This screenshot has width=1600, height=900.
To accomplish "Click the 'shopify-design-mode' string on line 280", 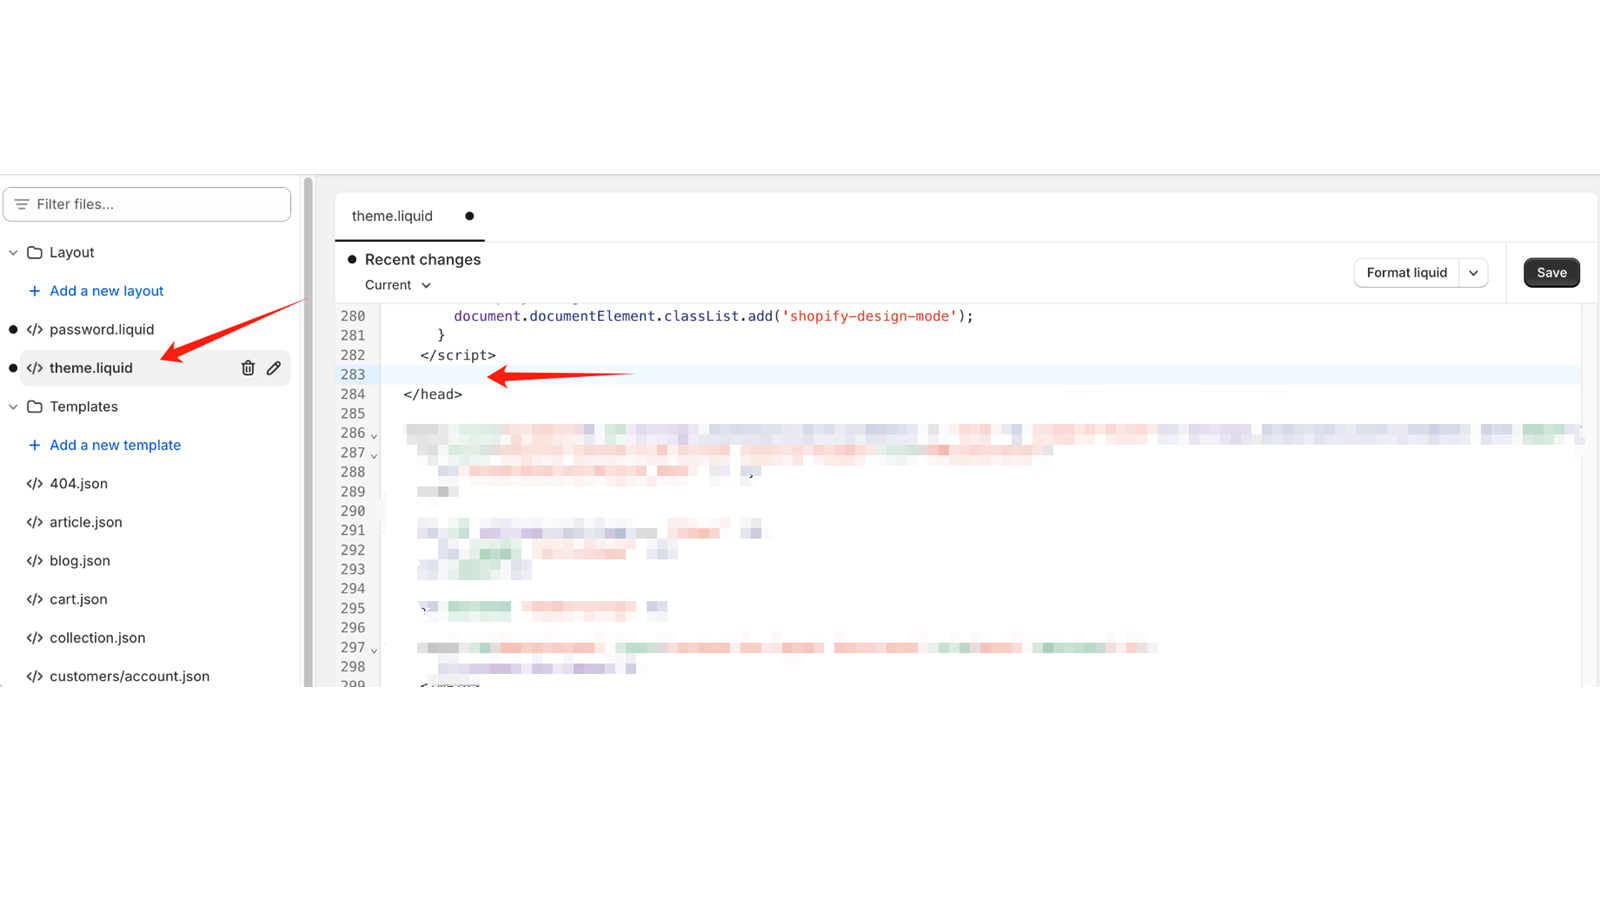I will coord(869,316).
